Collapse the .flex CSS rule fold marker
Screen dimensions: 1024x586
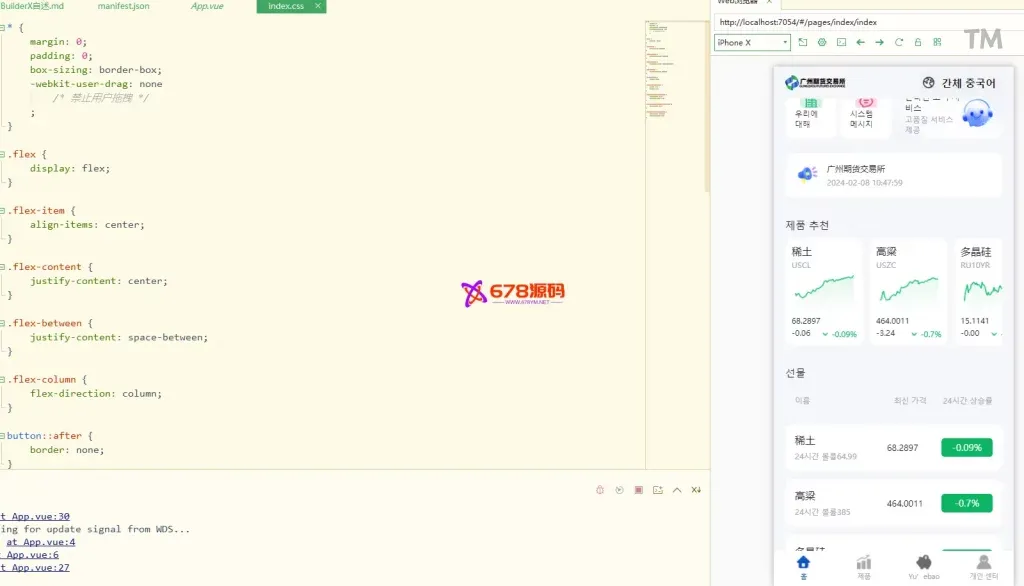click(x=3, y=154)
